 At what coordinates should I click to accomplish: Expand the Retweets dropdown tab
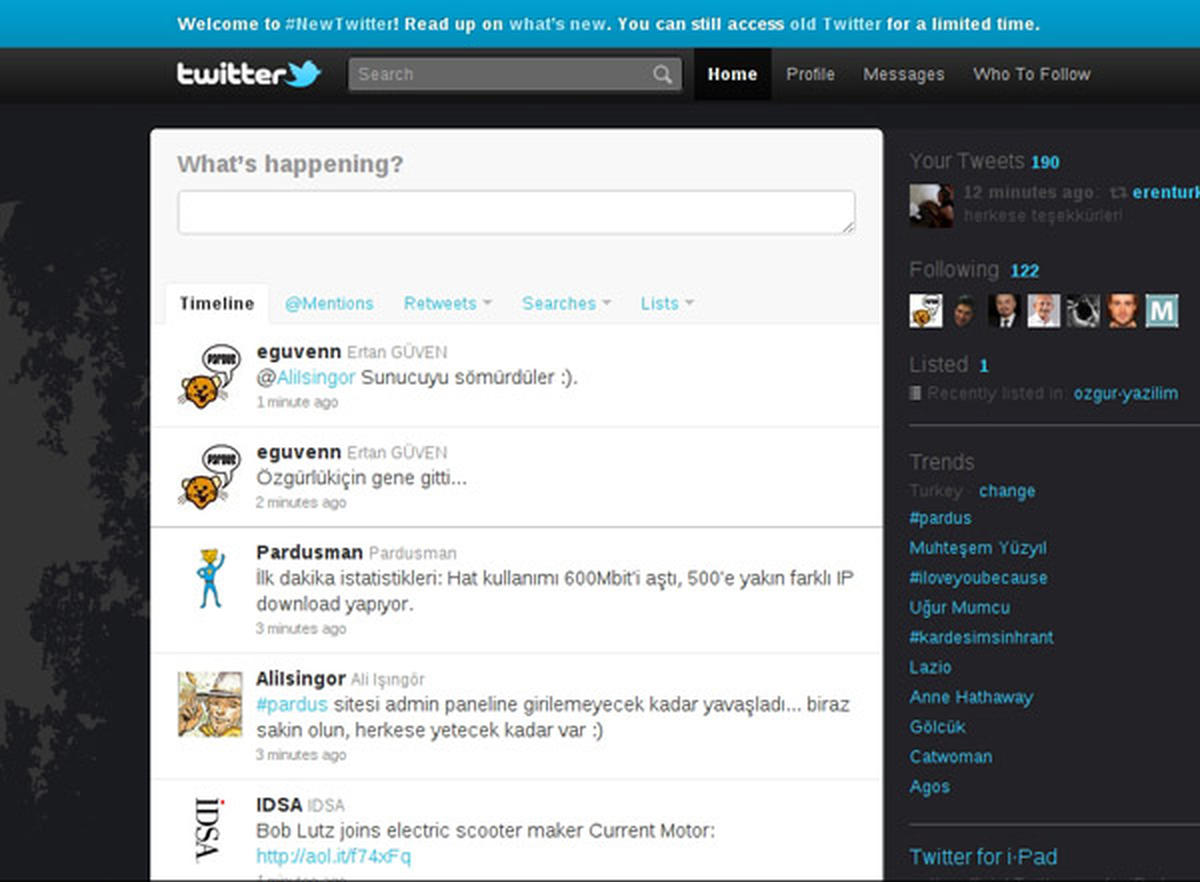coord(447,303)
